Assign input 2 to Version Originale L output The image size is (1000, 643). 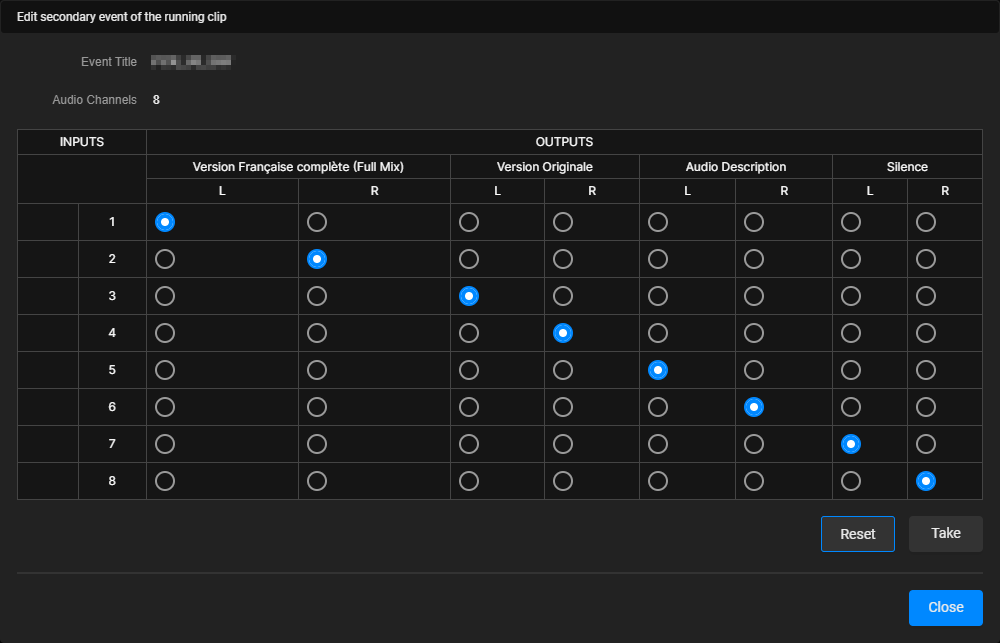pos(469,259)
